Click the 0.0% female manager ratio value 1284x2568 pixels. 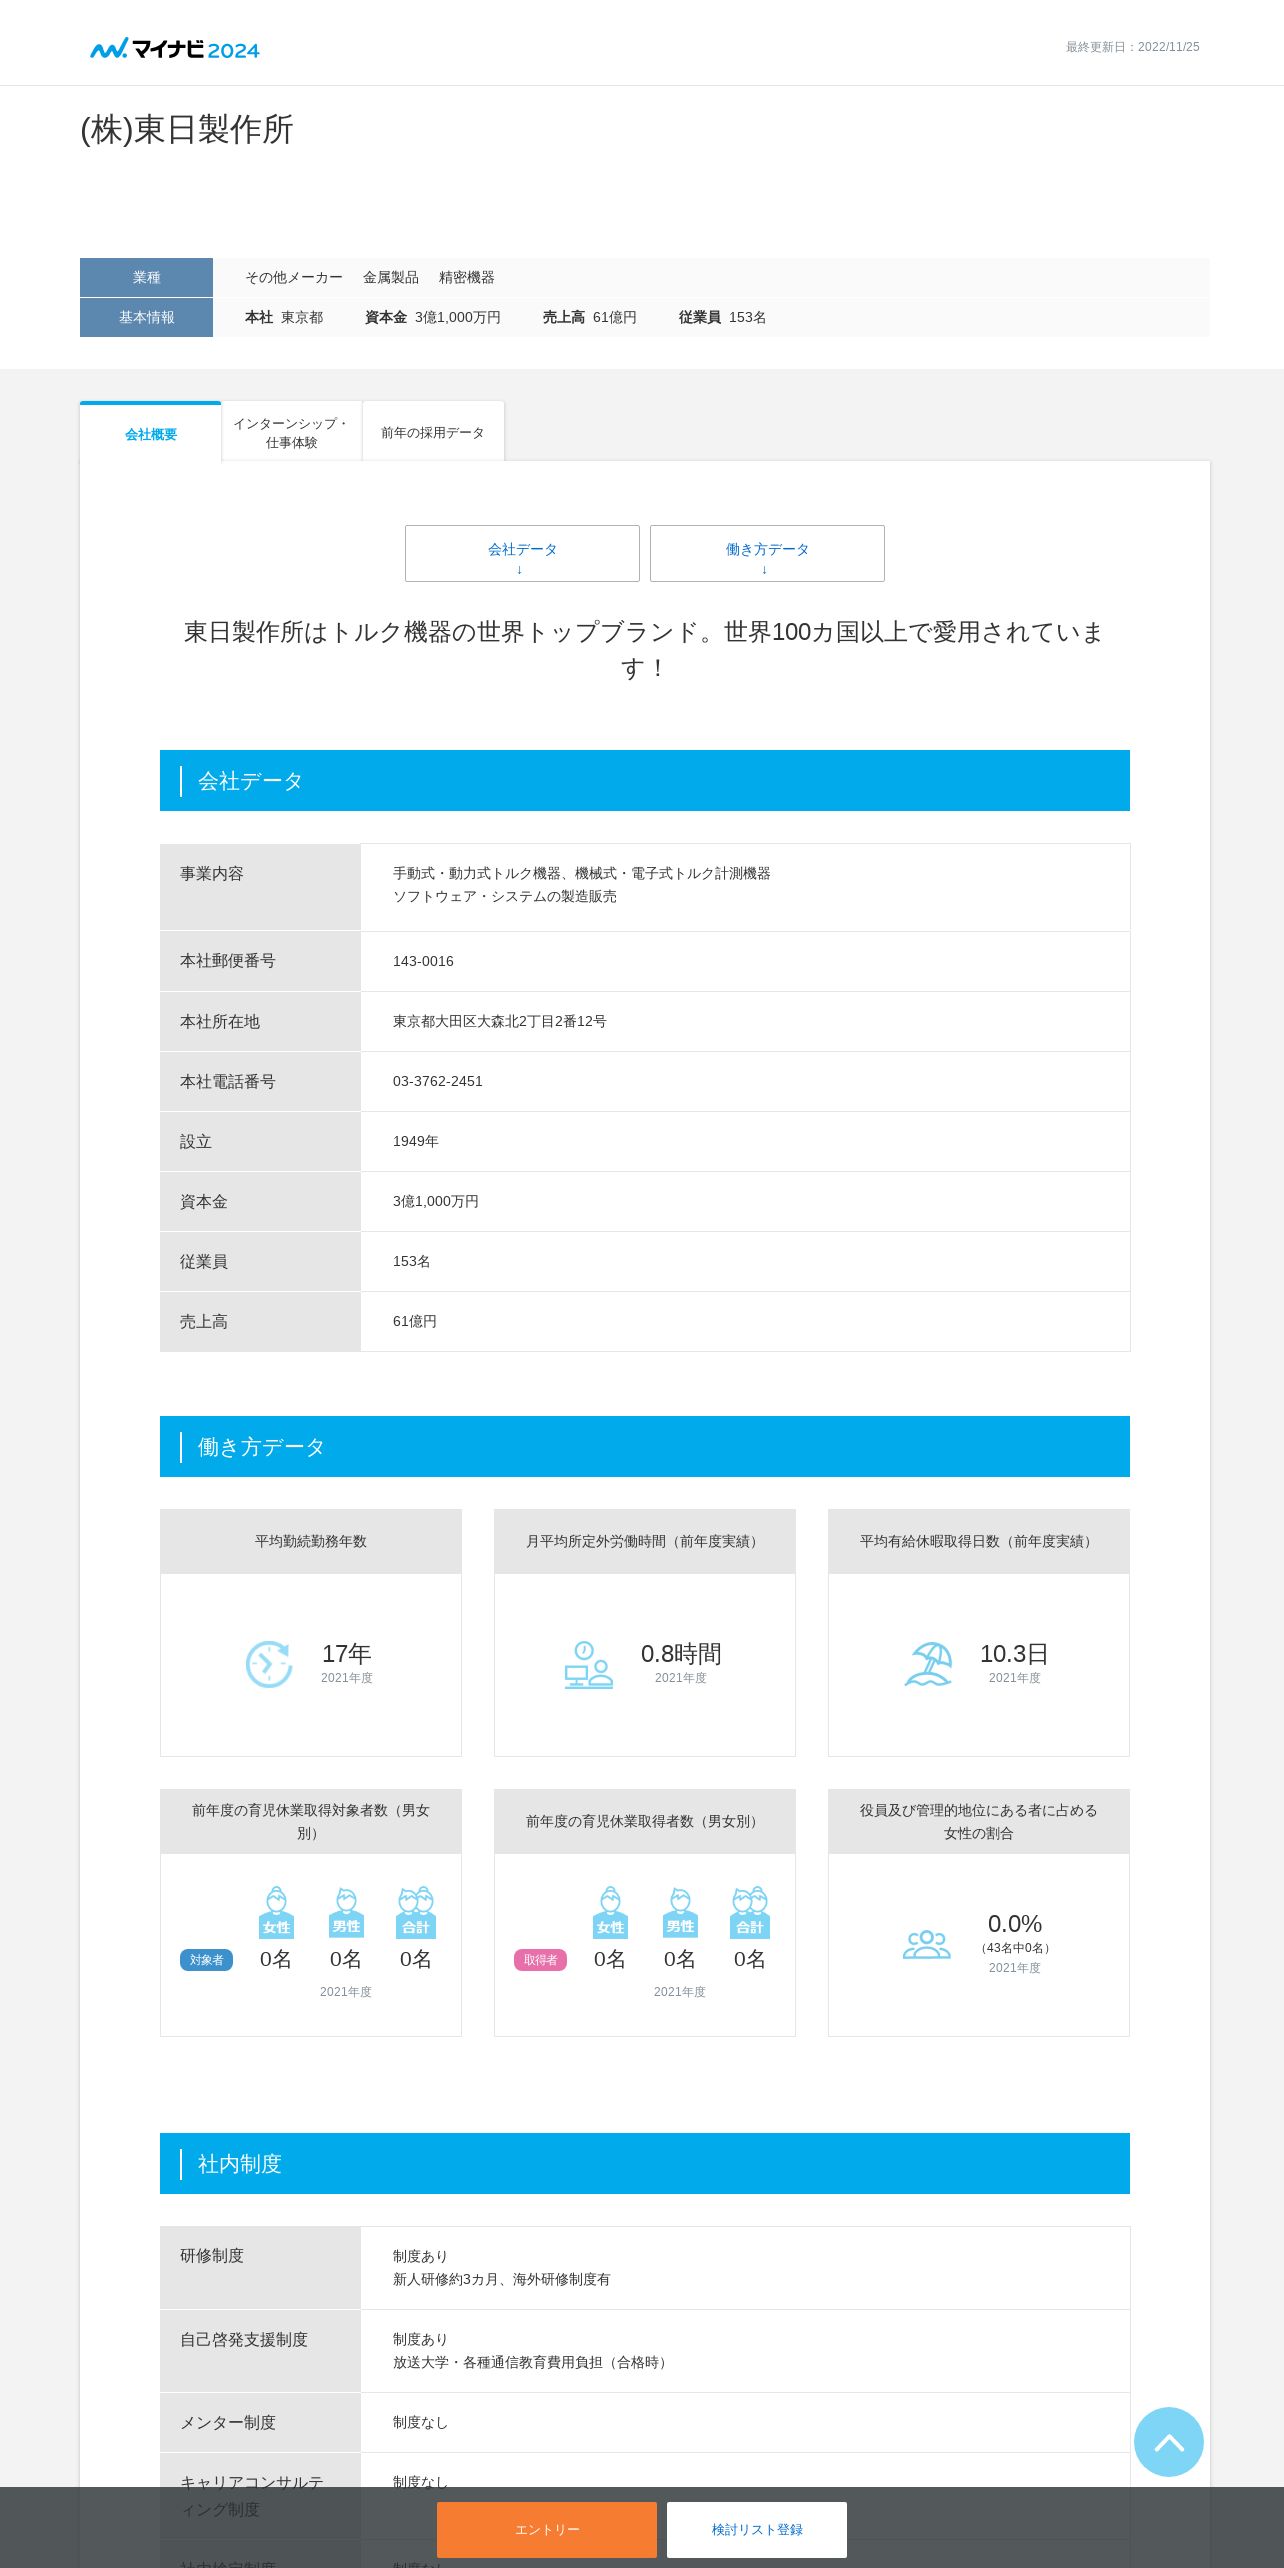coord(1015,1923)
